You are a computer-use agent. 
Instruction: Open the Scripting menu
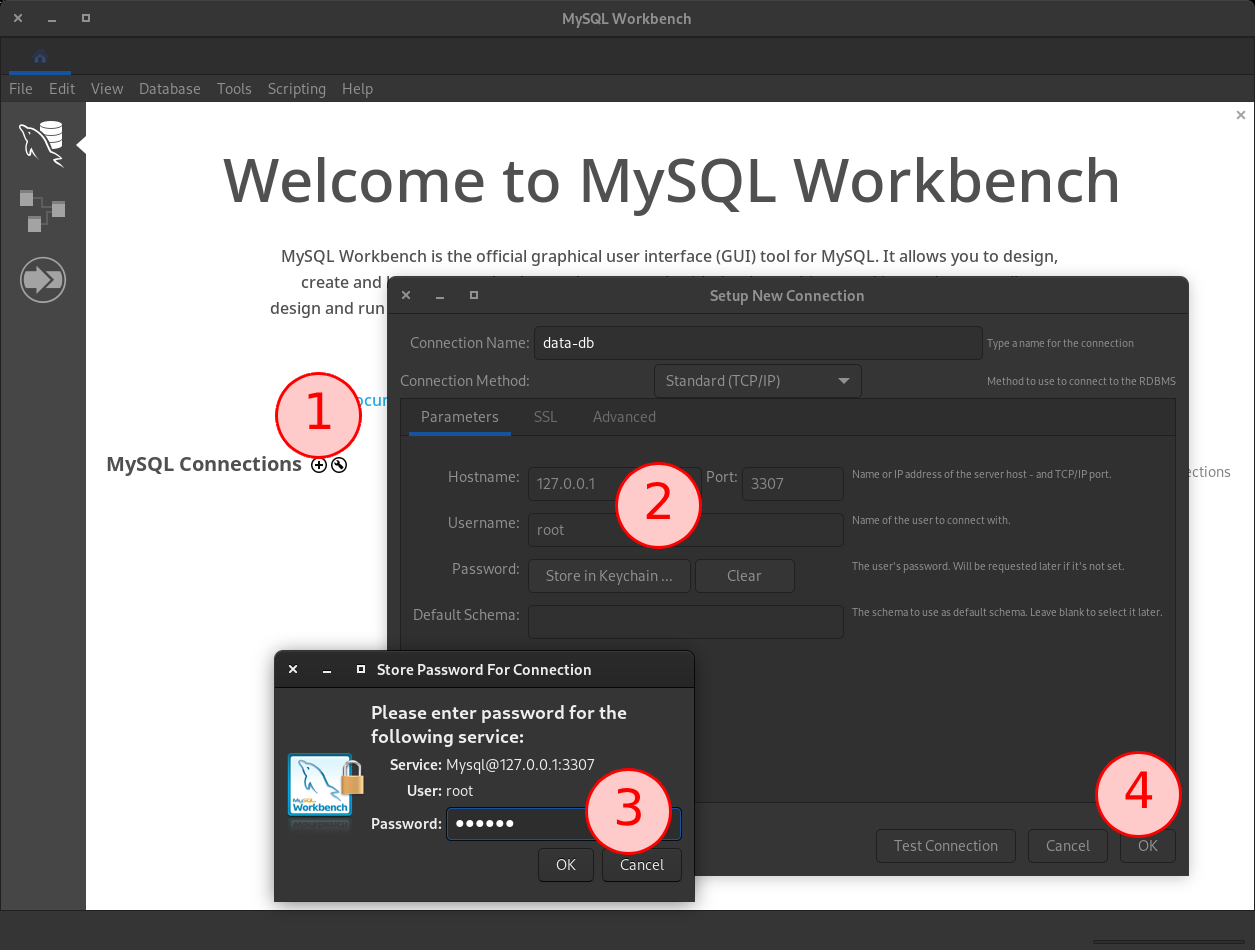coord(296,89)
